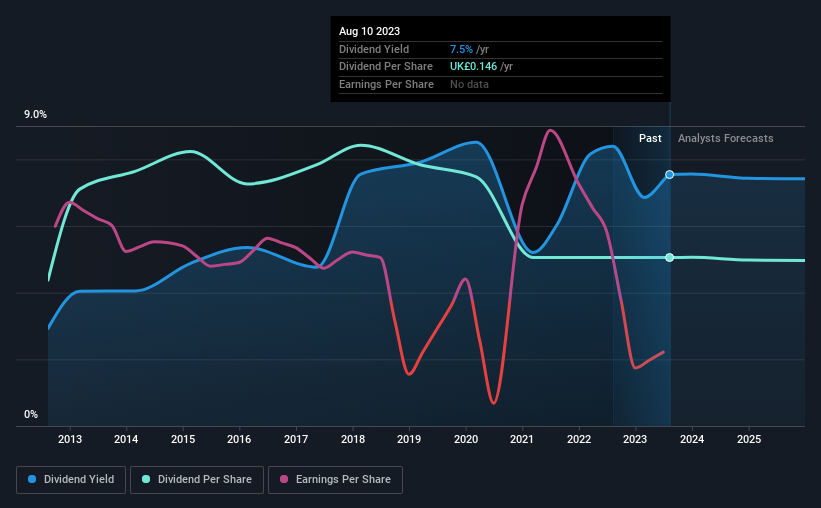Click the 2021 x-axis label
The image size is (821, 508).
[x=522, y=439]
